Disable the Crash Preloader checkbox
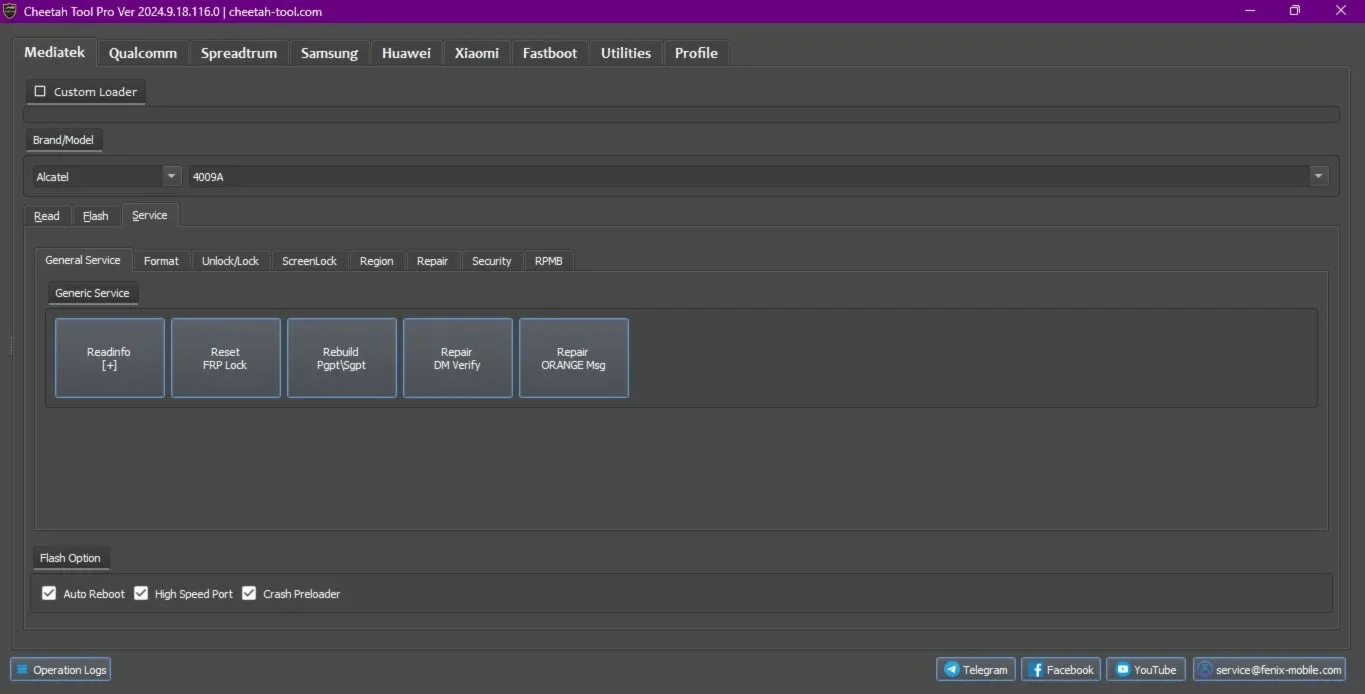This screenshot has width=1365, height=694. click(249, 593)
